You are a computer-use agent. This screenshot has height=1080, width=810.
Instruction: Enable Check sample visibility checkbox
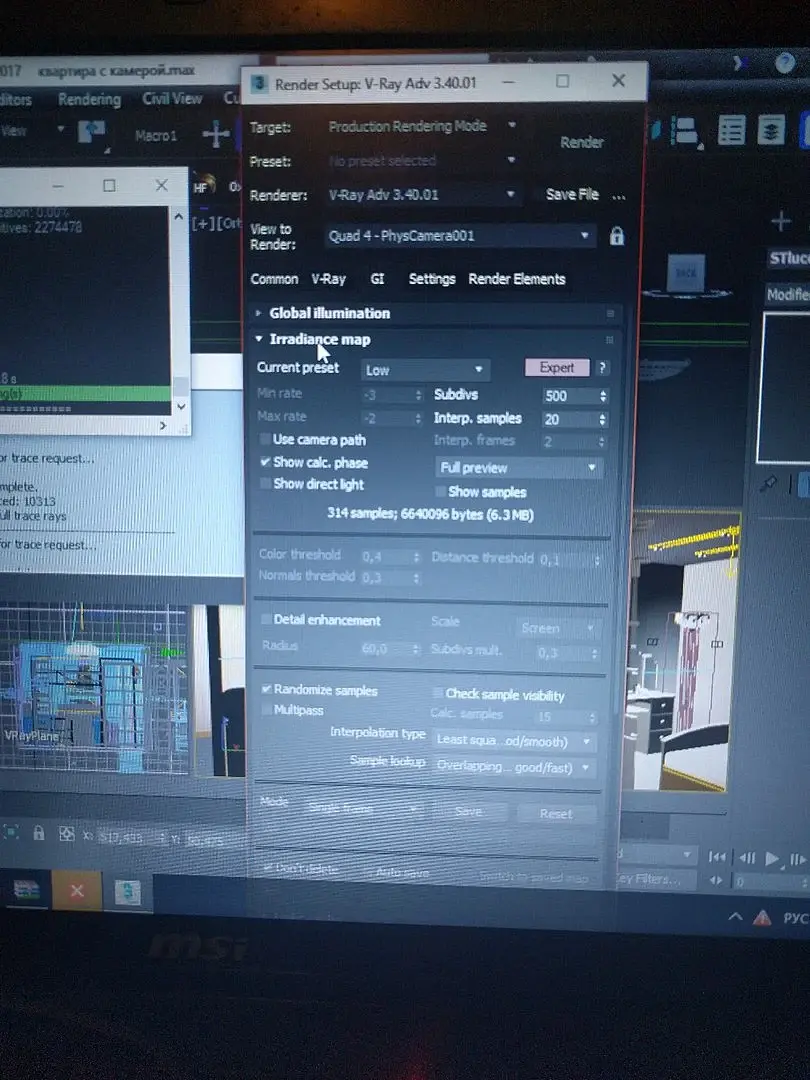pos(437,692)
